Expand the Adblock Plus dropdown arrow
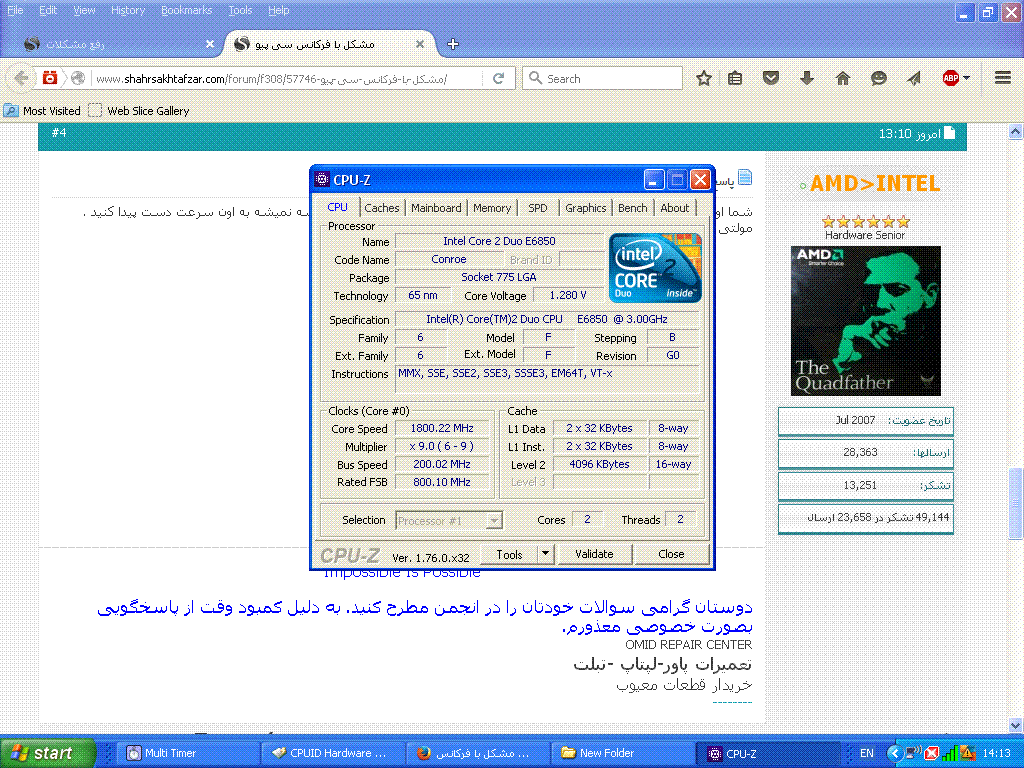The image size is (1024, 768). coord(966,78)
